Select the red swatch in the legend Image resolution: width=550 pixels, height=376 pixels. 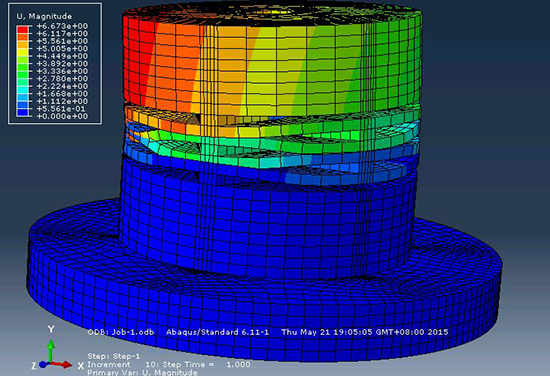(22, 29)
